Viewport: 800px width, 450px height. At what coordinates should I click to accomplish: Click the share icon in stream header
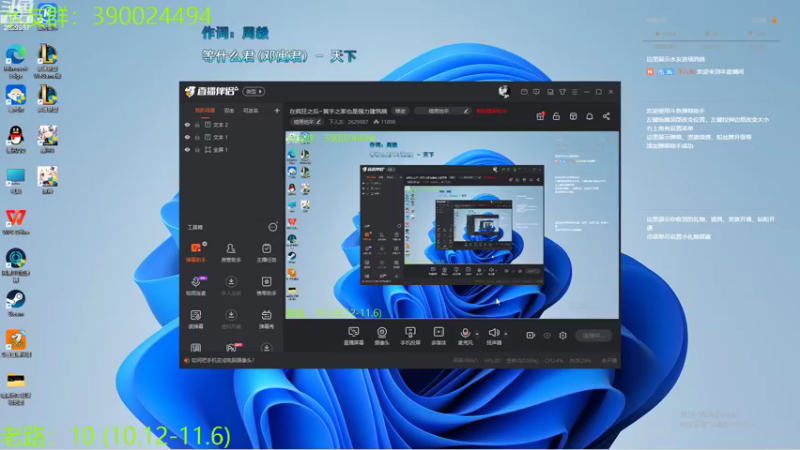(x=606, y=116)
